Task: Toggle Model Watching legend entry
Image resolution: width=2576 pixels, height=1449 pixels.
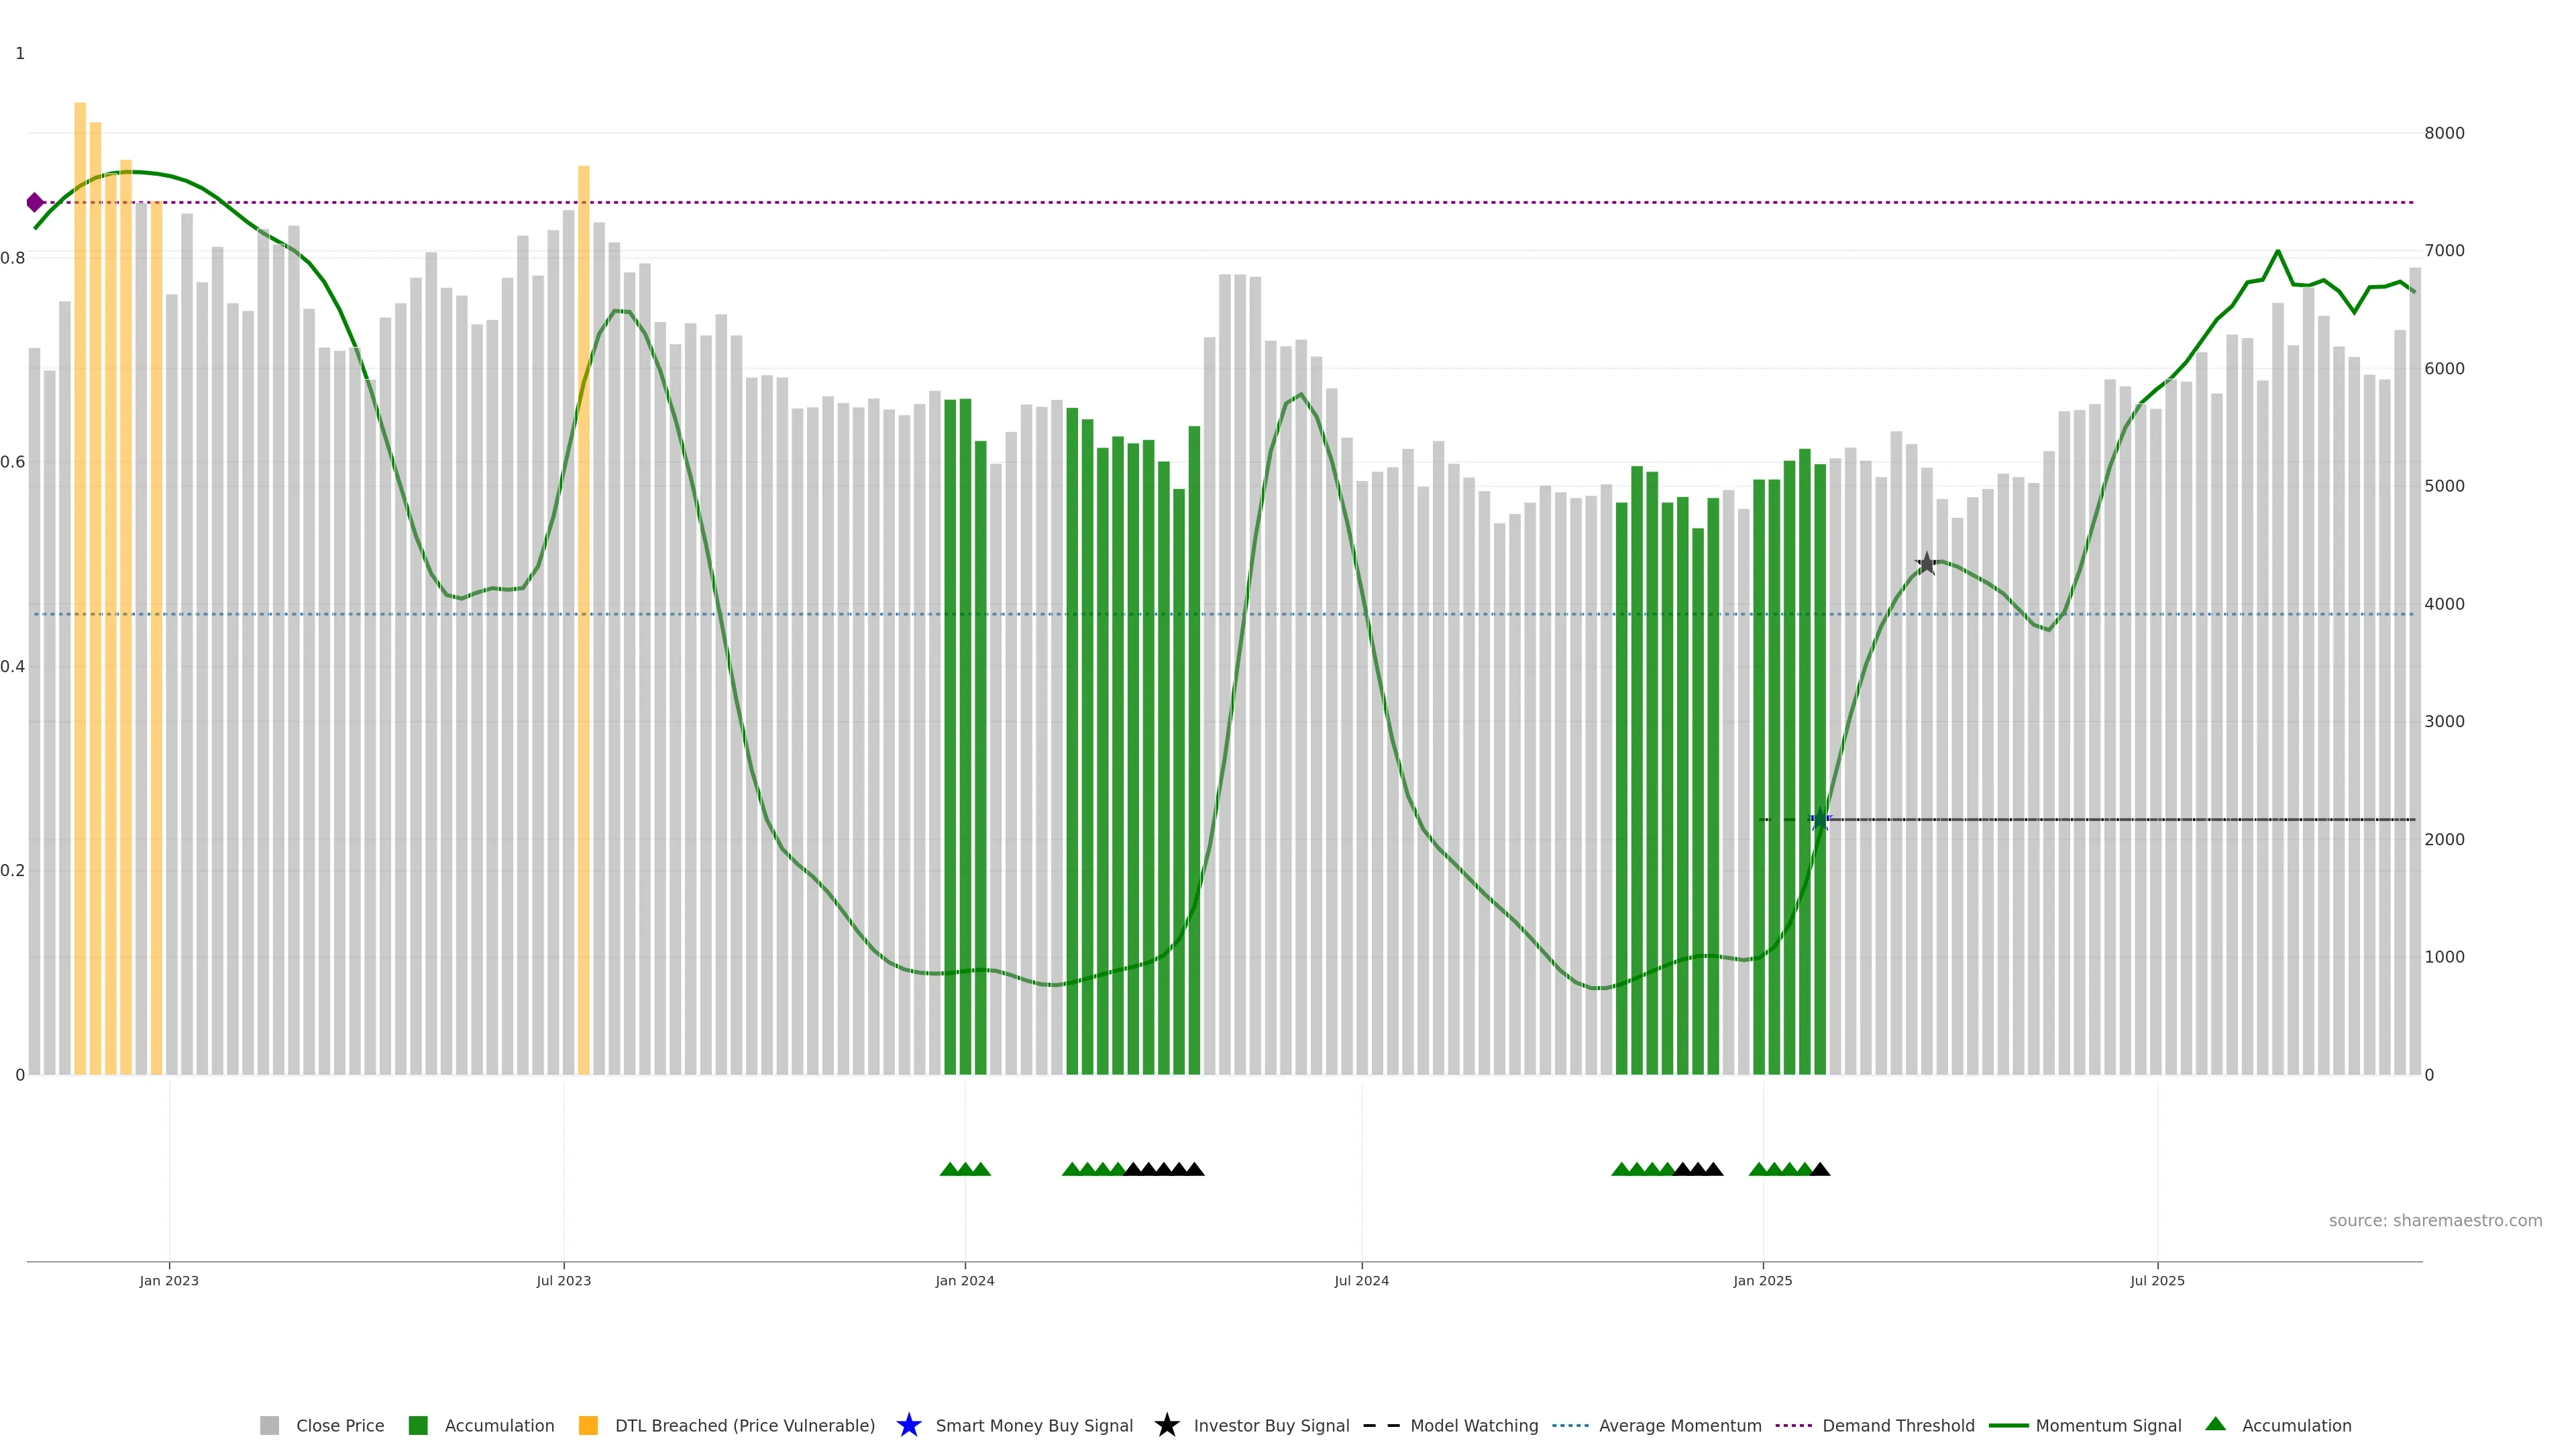Action: 1473,1425
